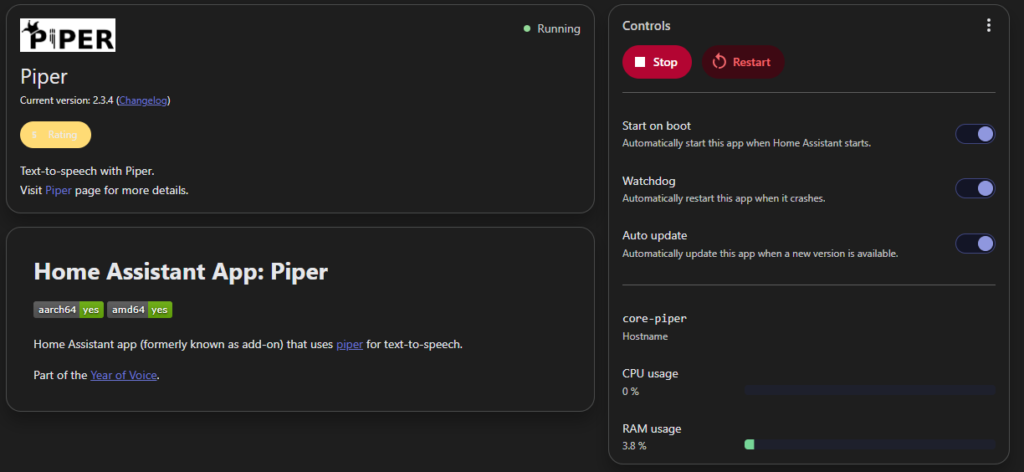Disable the Watchdog switch

pyautogui.click(x=975, y=189)
